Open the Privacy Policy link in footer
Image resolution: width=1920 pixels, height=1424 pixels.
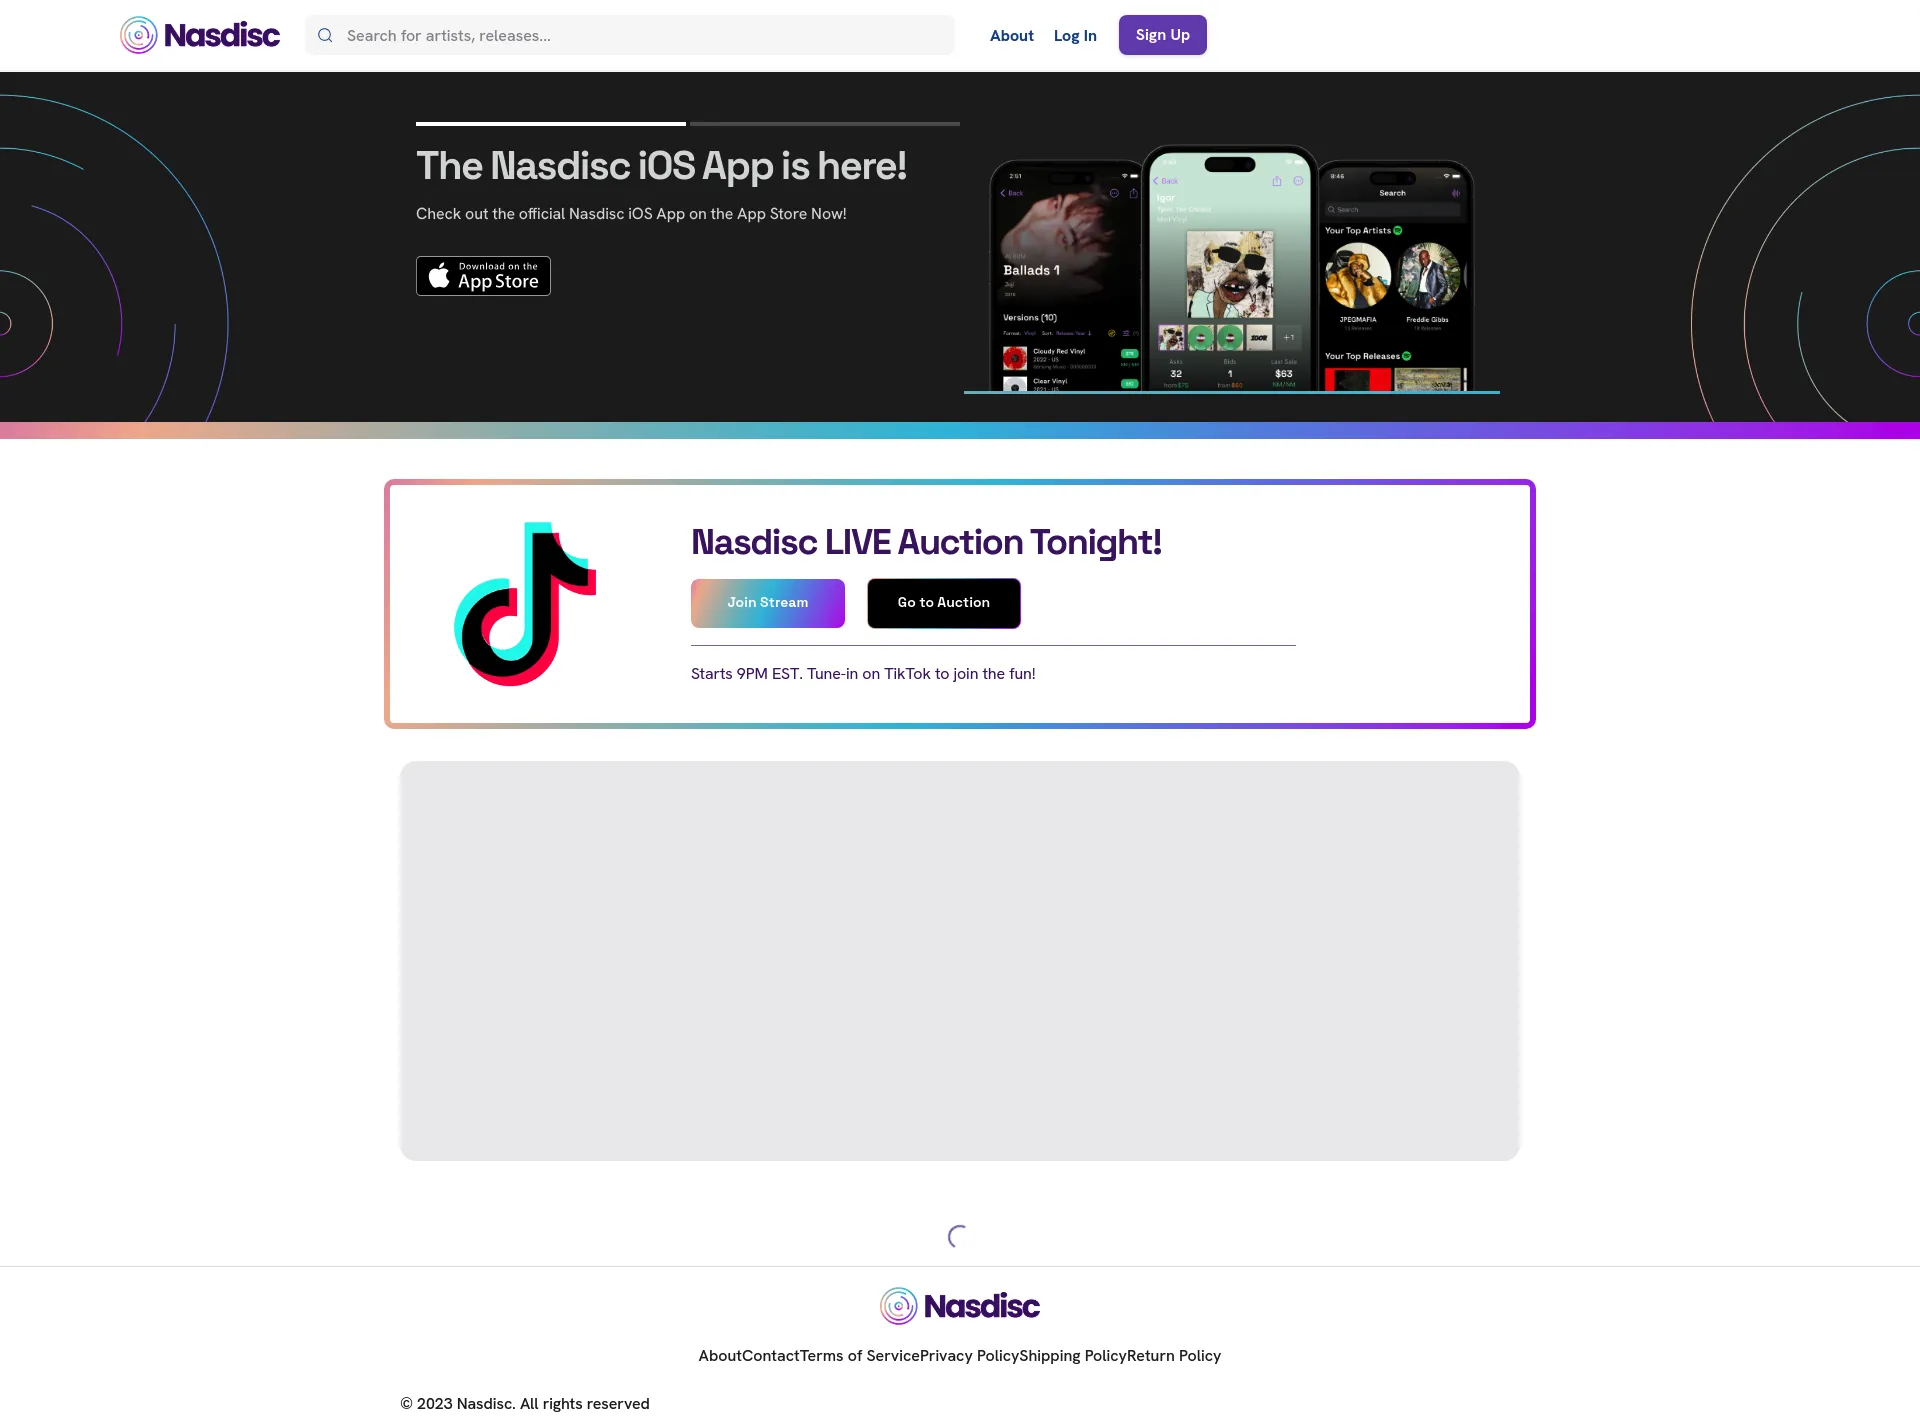(969, 1355)
